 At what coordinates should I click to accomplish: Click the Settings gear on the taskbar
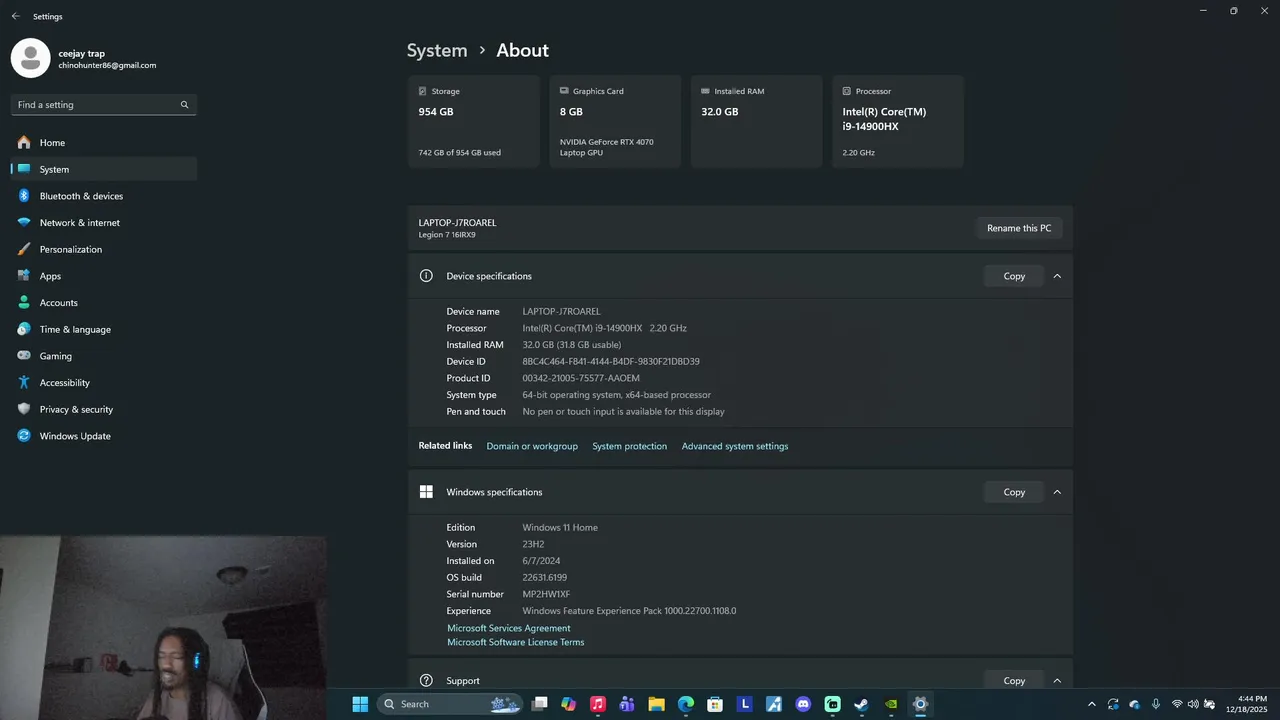point(920,704)
